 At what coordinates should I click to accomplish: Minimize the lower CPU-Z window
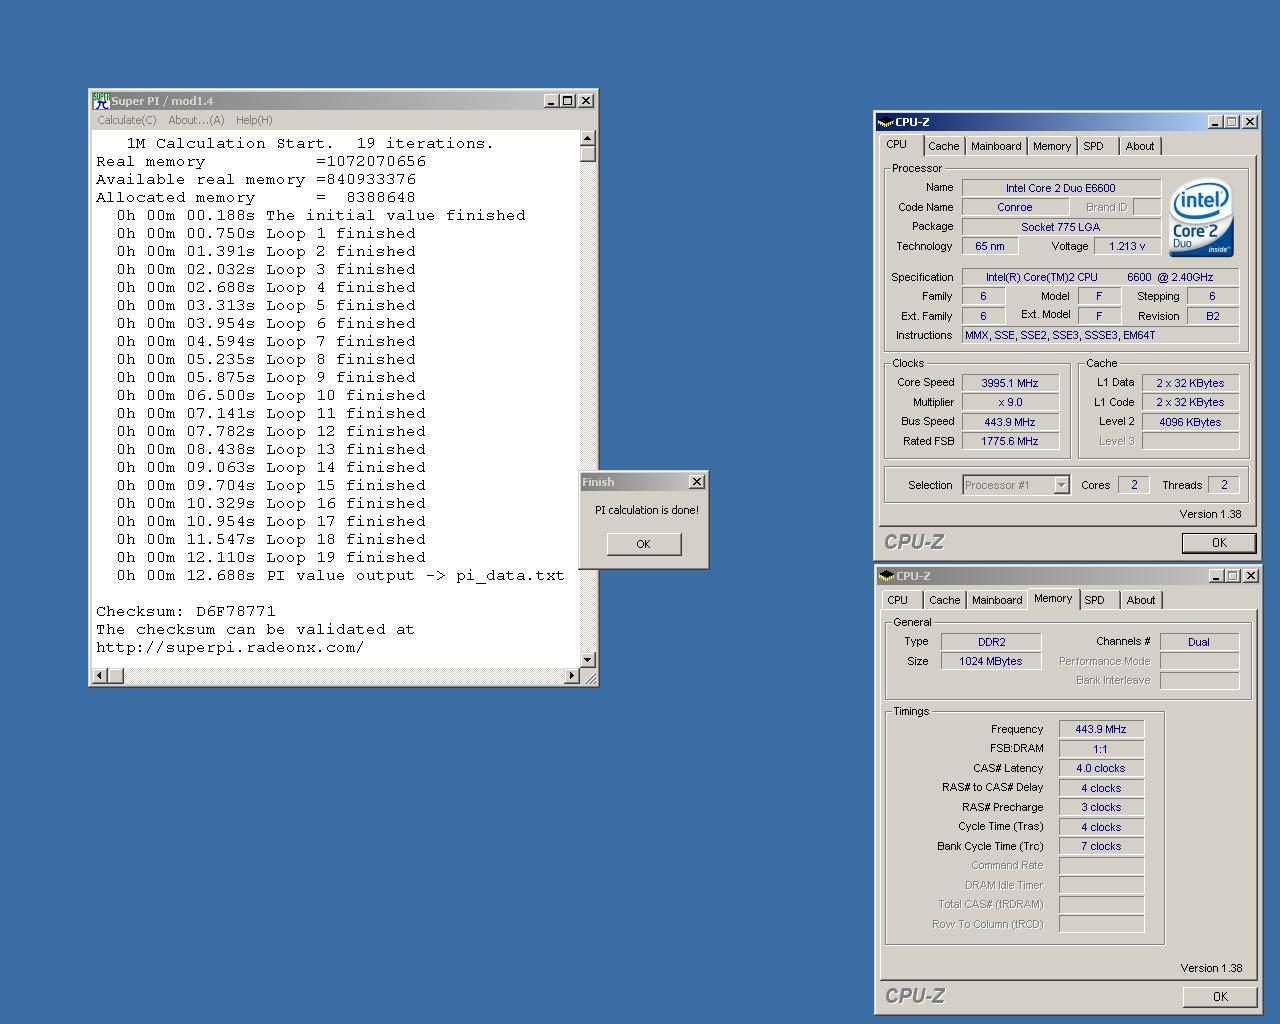pos(1216,576)
